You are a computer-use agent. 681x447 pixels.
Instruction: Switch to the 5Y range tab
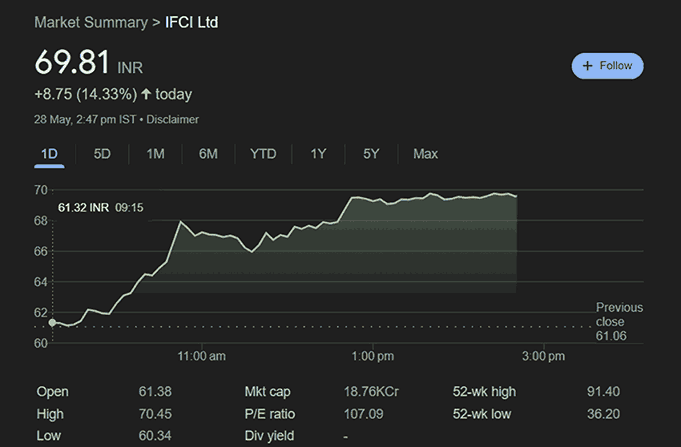(x=371, y=154)
